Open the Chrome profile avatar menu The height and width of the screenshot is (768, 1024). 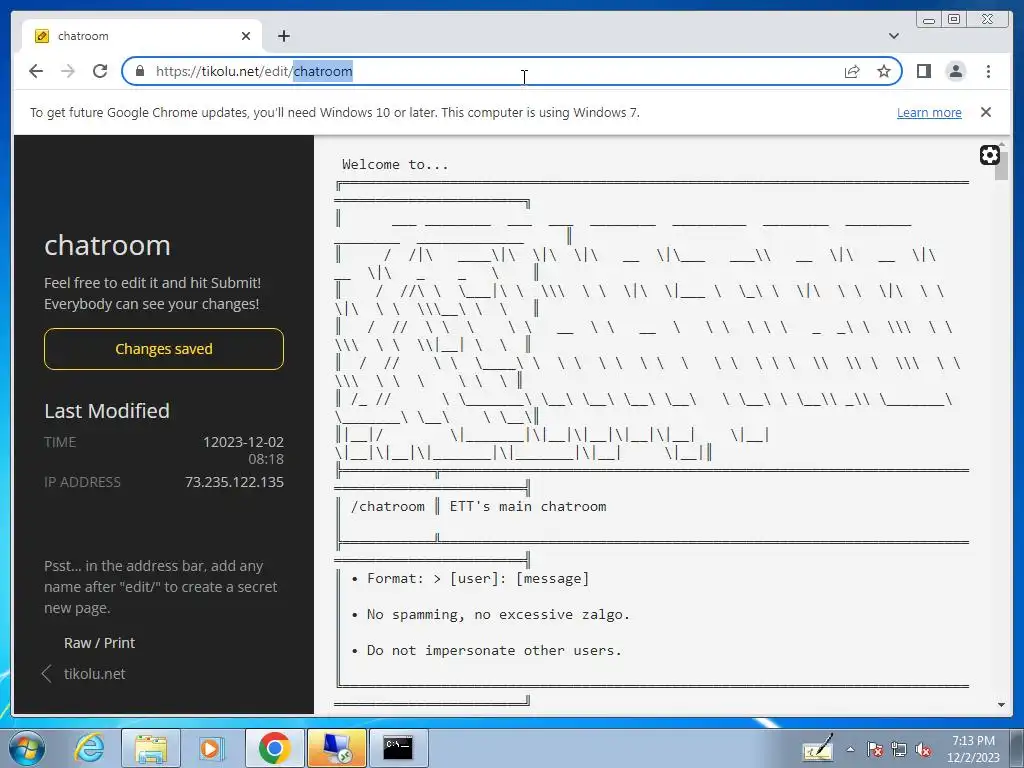pyautogui.click(x=955, y=71)
